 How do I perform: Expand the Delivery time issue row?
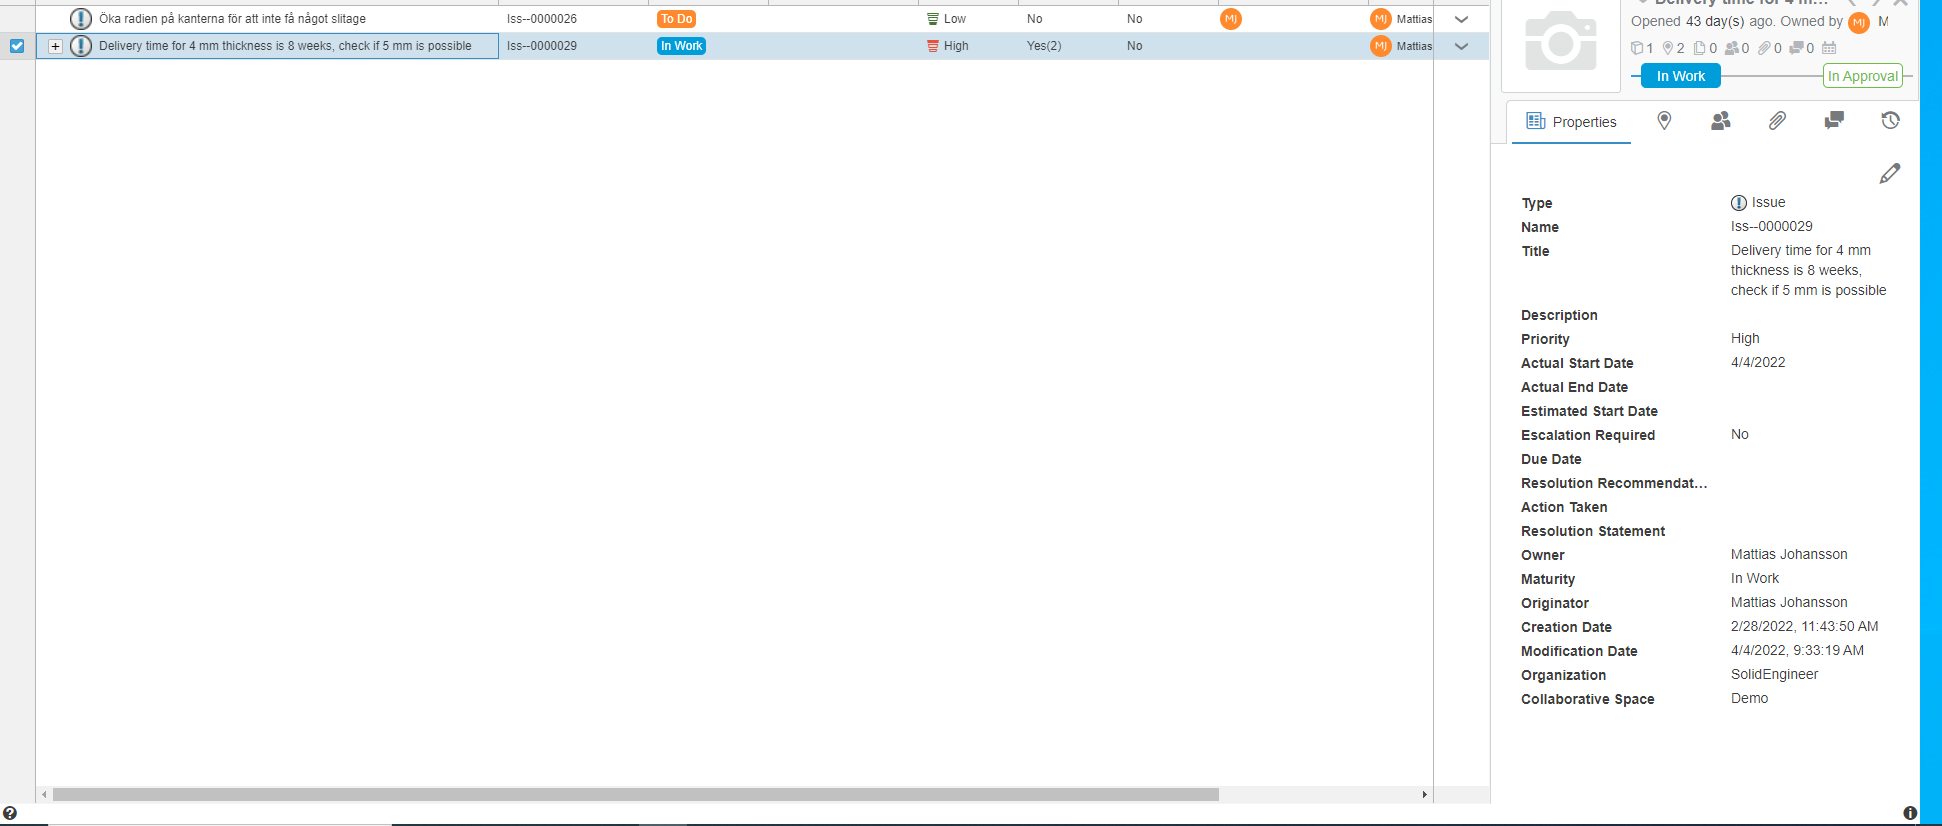coord(56,46)
